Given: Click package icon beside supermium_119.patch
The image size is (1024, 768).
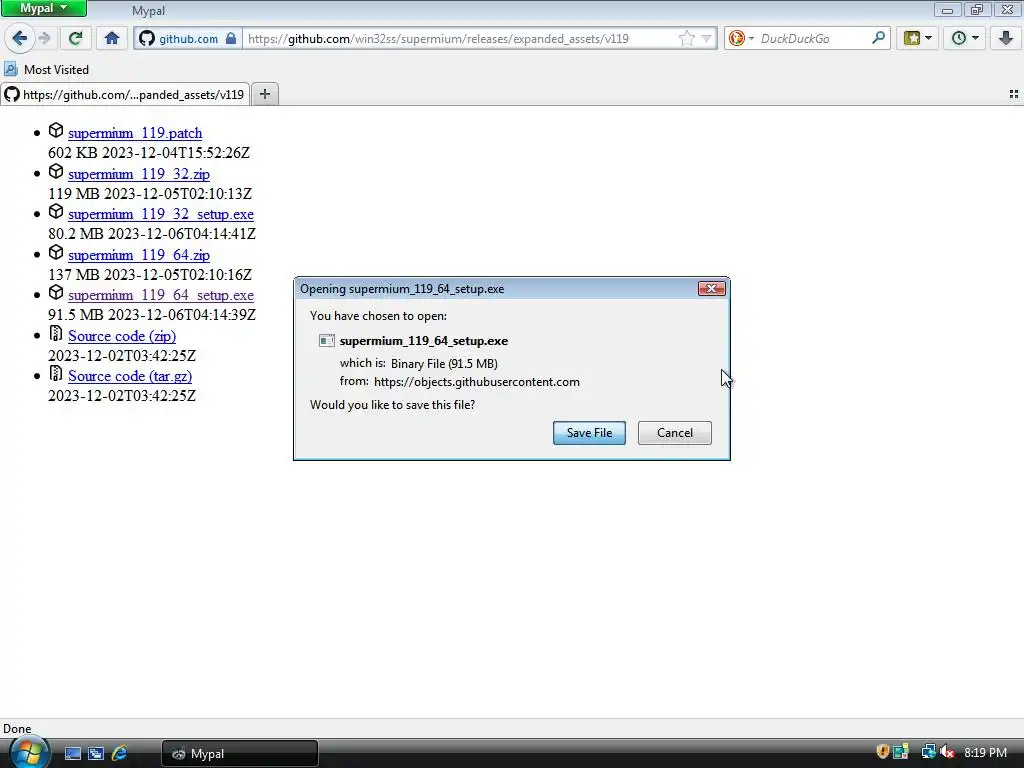Looking at the screenshot, I should tap(56, 131).
